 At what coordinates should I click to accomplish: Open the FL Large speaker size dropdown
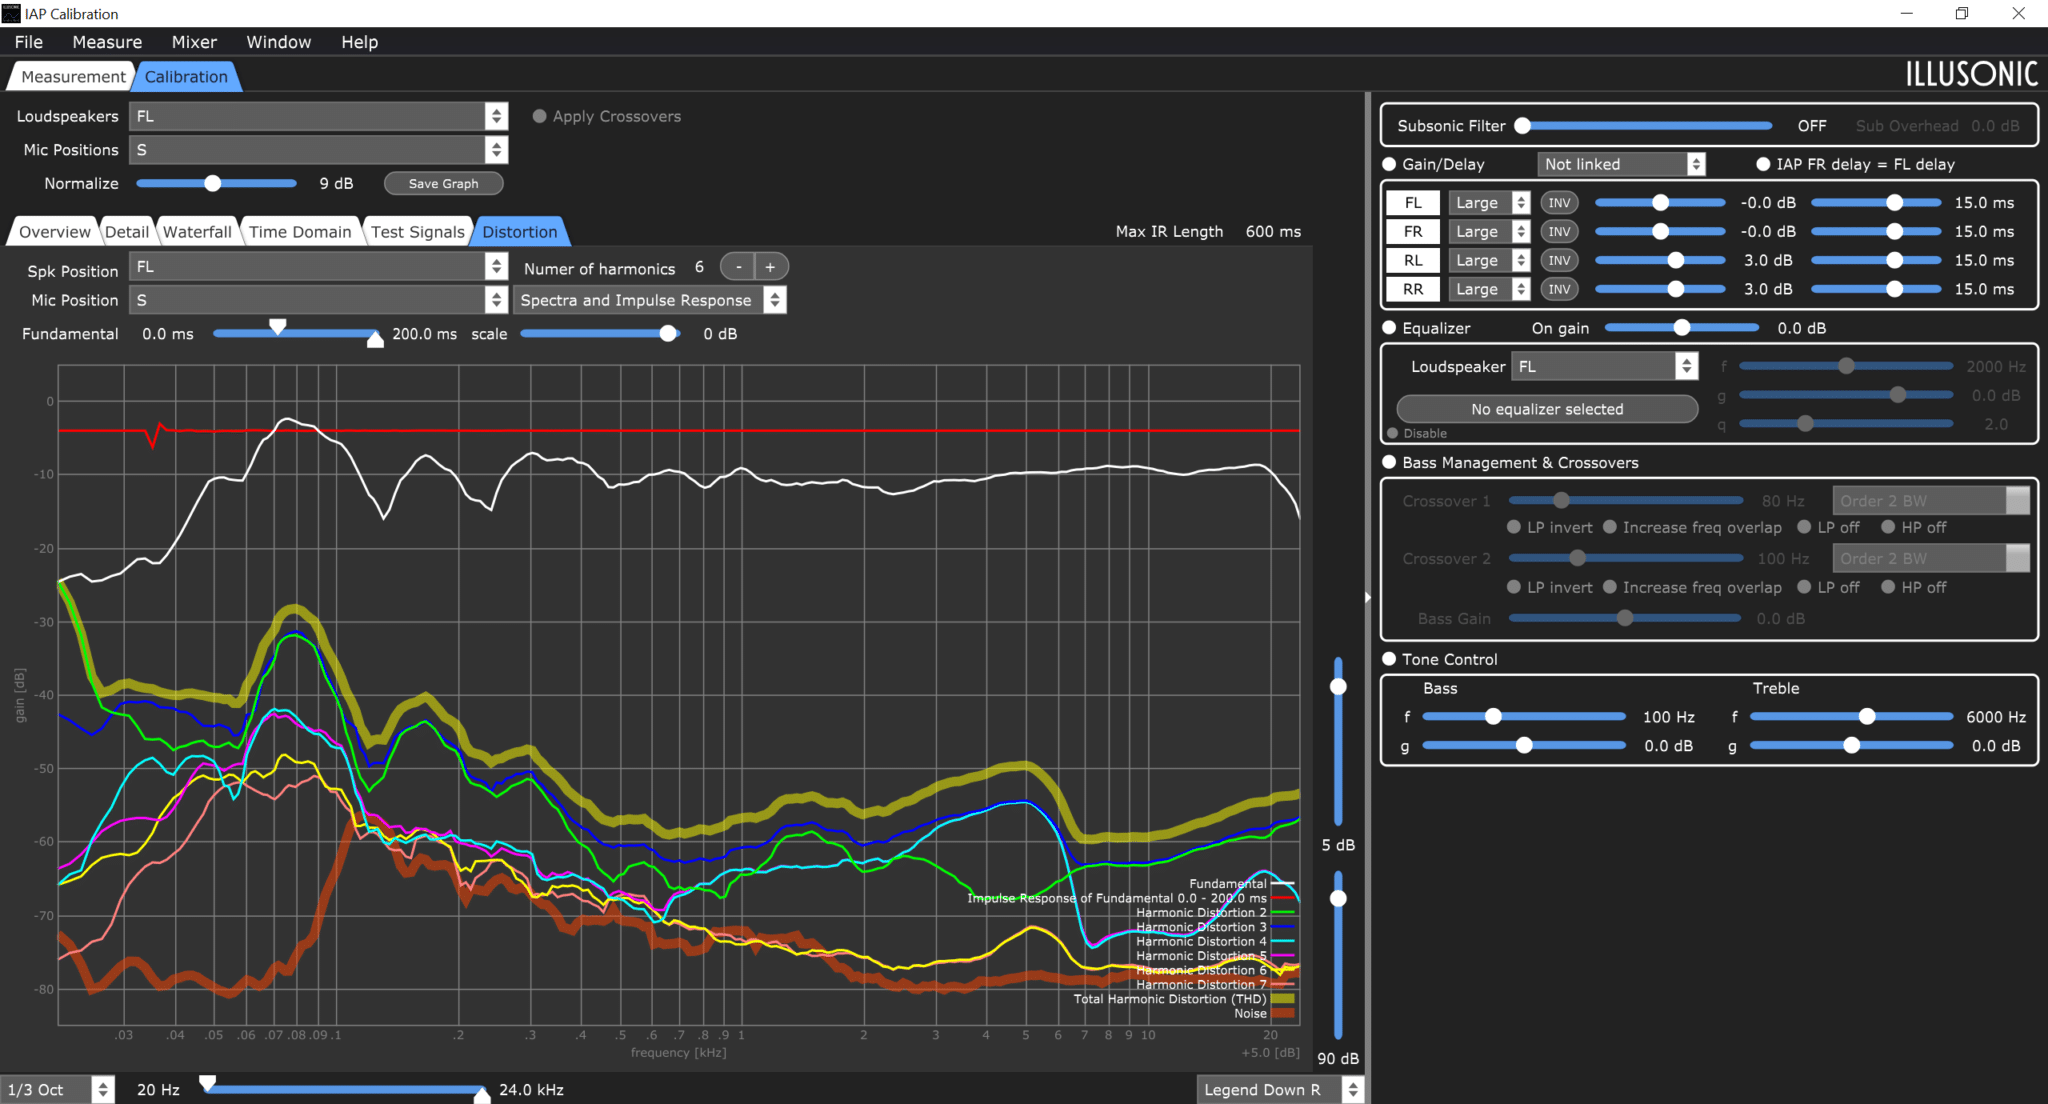(1489, 203)
